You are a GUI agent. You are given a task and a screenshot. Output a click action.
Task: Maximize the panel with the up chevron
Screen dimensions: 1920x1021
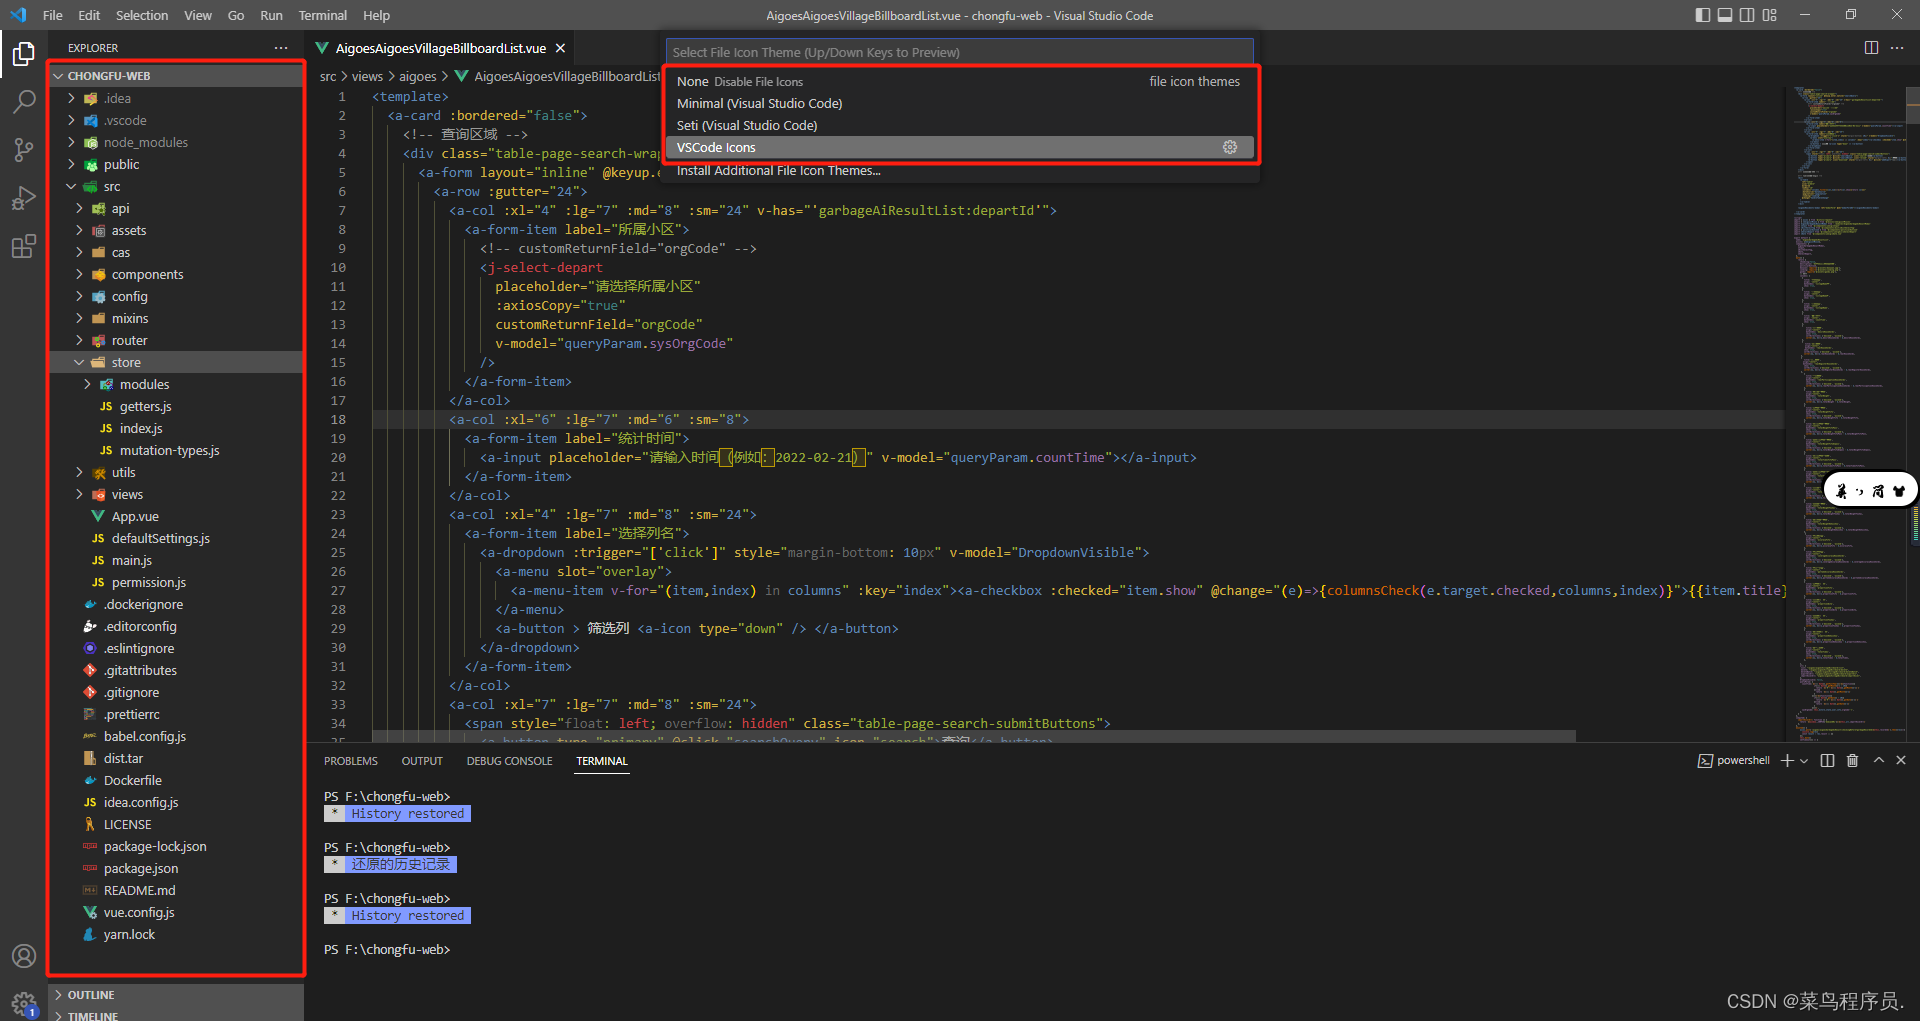coord(1879,761)
